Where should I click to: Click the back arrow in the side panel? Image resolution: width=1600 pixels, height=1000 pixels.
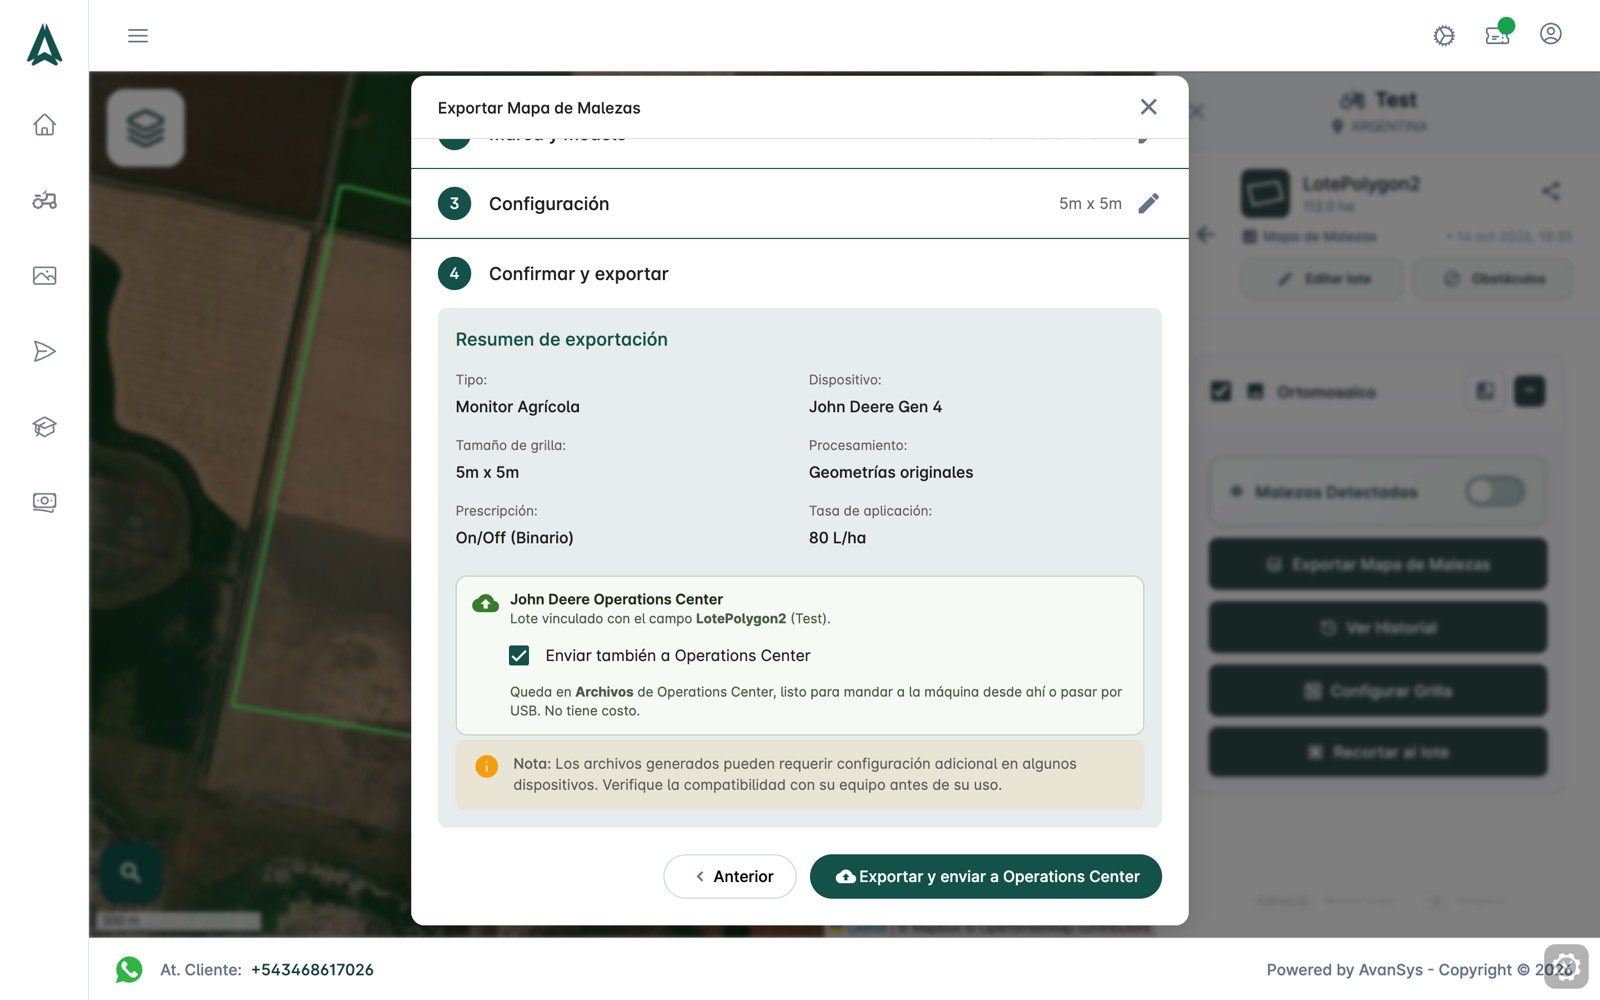pos(1206,235)
